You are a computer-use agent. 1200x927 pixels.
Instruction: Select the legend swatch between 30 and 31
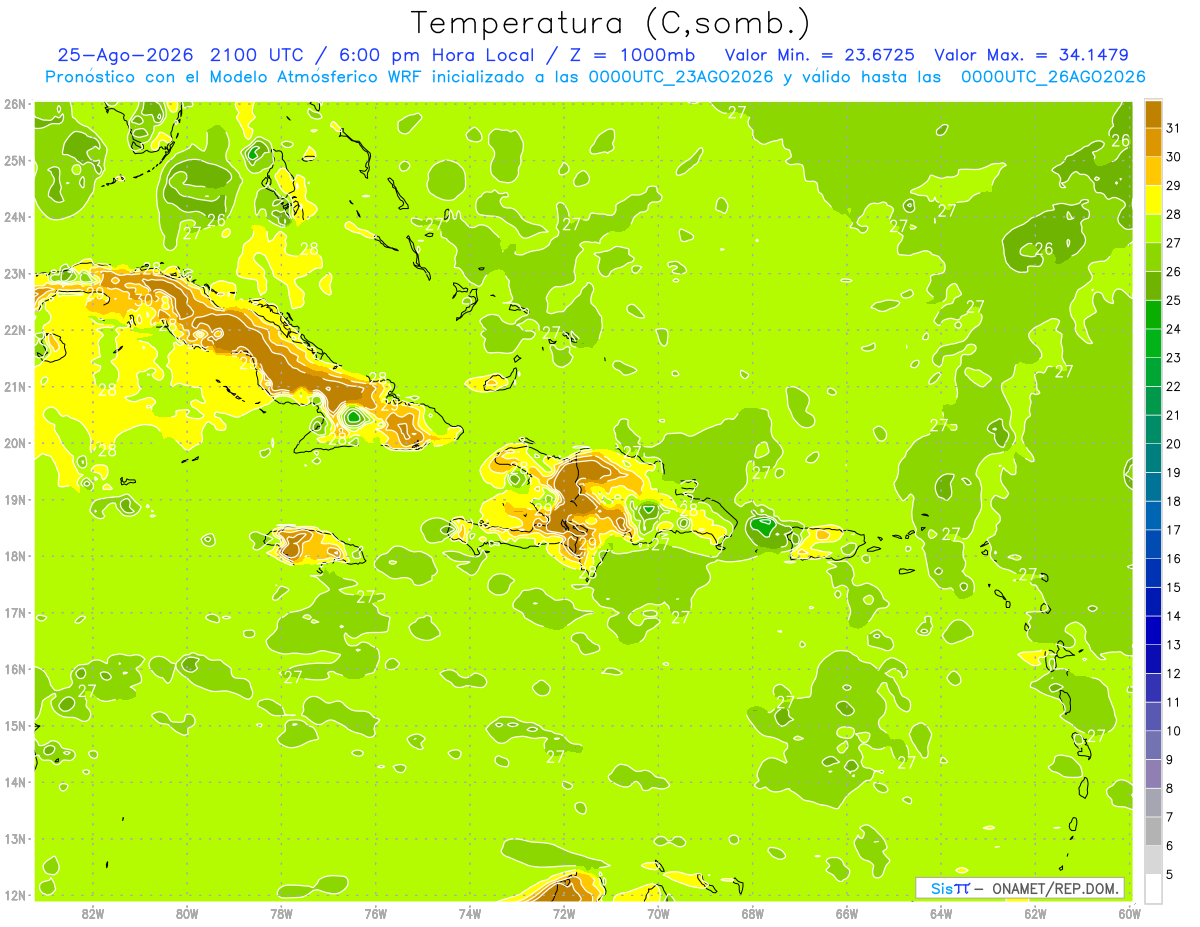pyautogui.click(x=1154, y=143)
